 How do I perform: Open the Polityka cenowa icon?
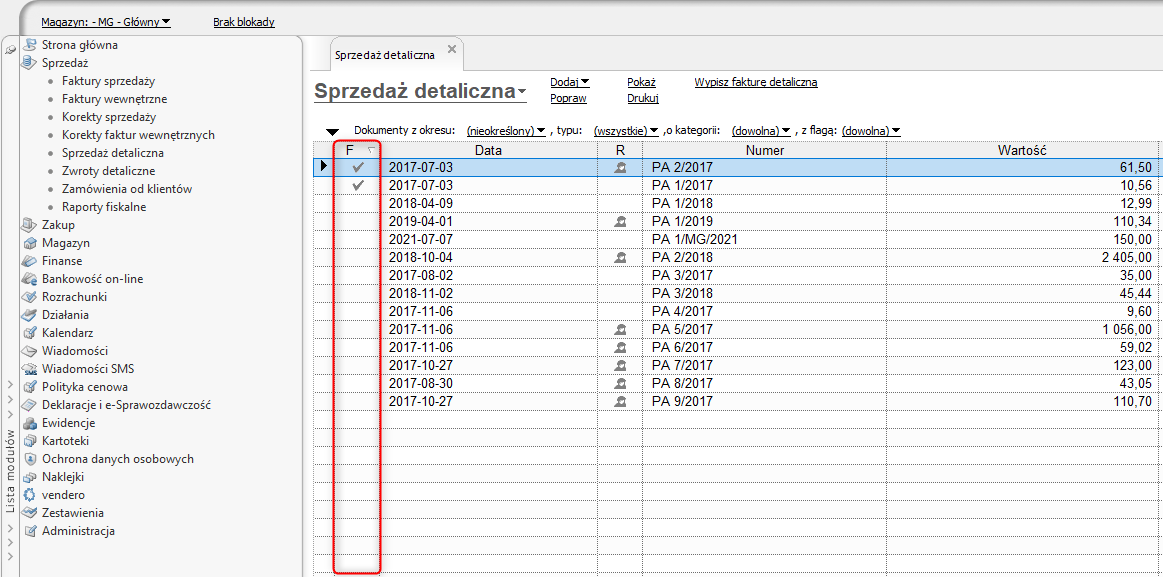[30, 387]
